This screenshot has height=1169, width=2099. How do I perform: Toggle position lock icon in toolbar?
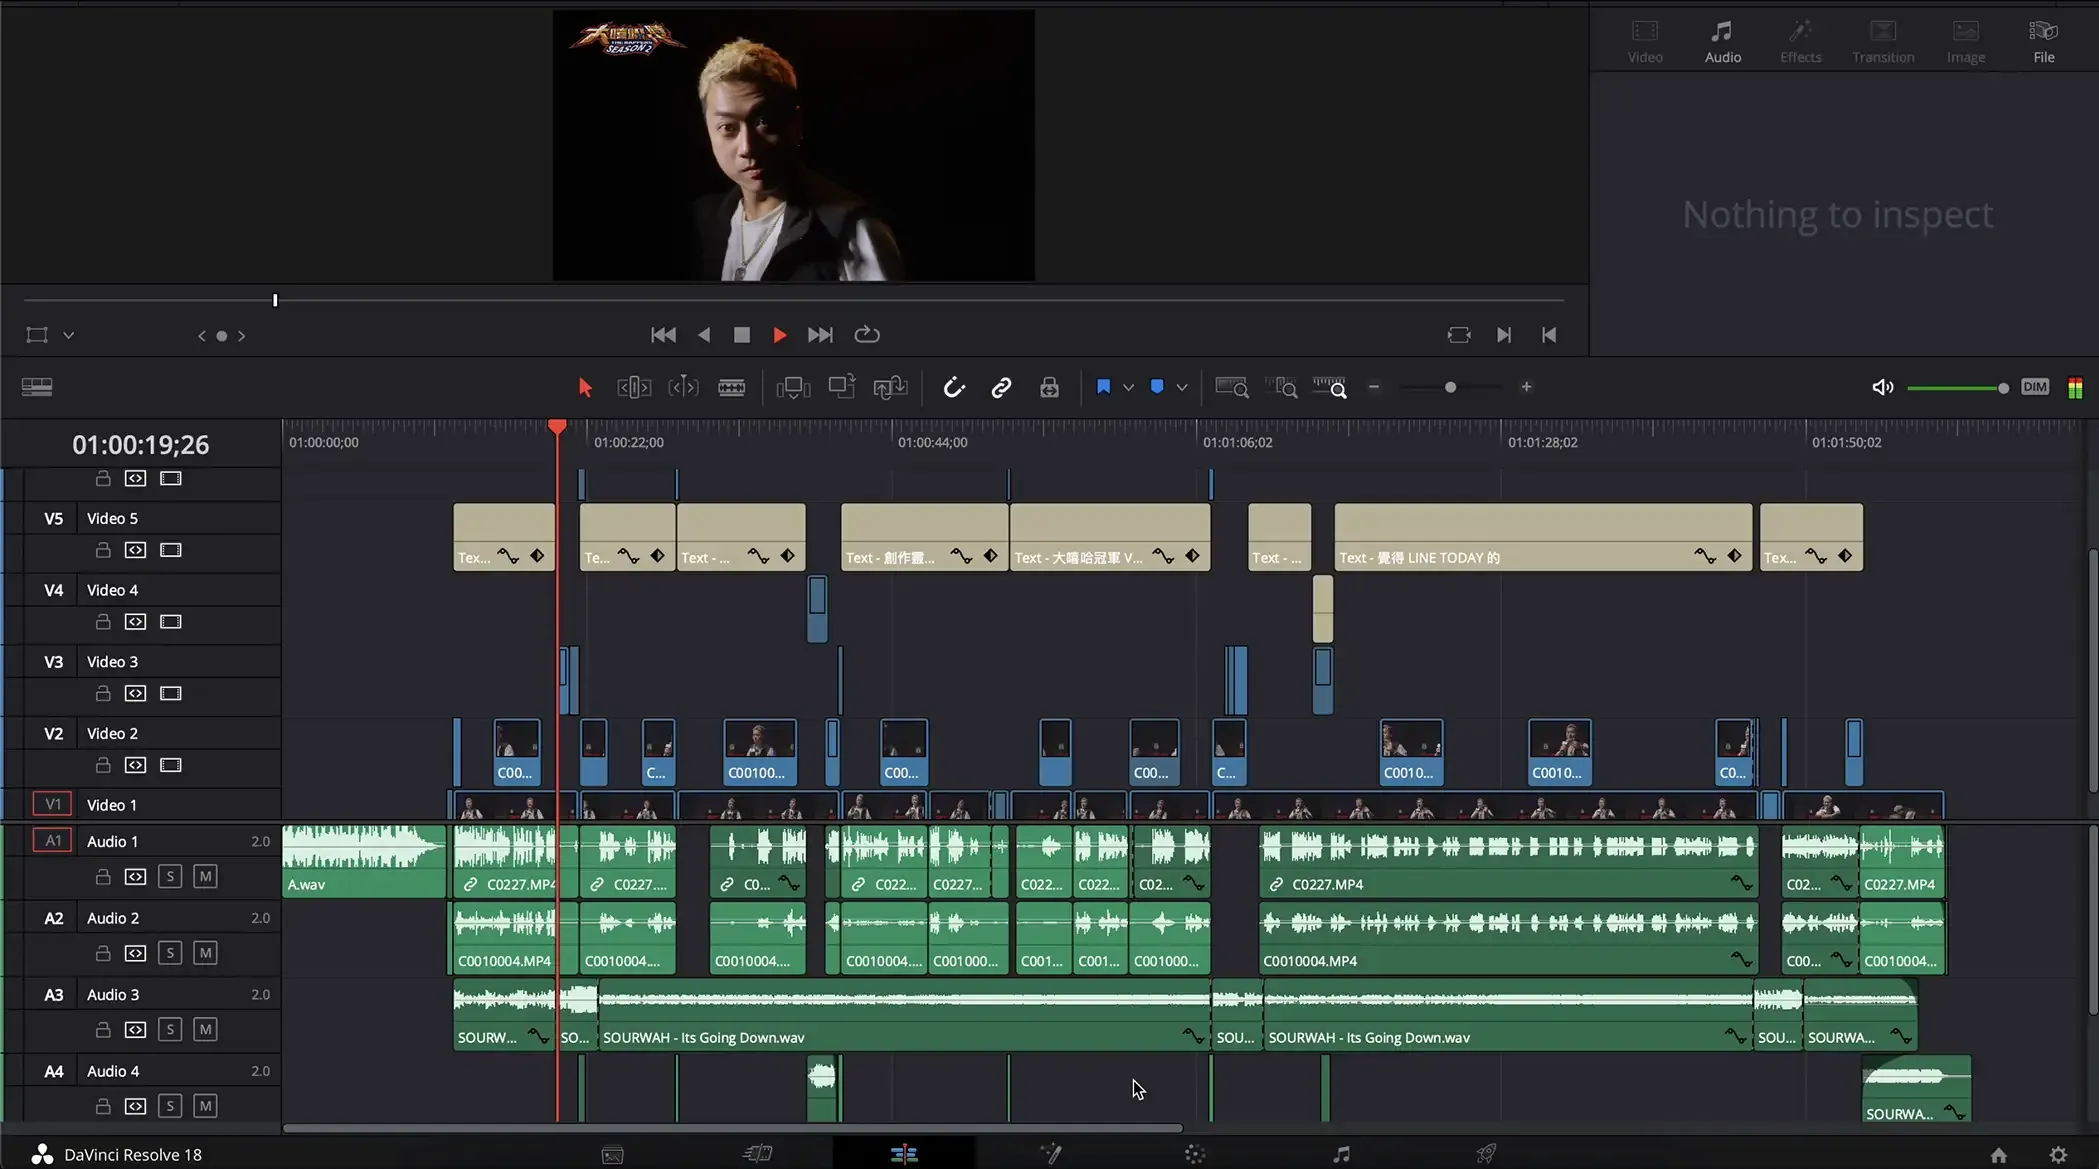pyautogui.click(x=1049, y=388)
